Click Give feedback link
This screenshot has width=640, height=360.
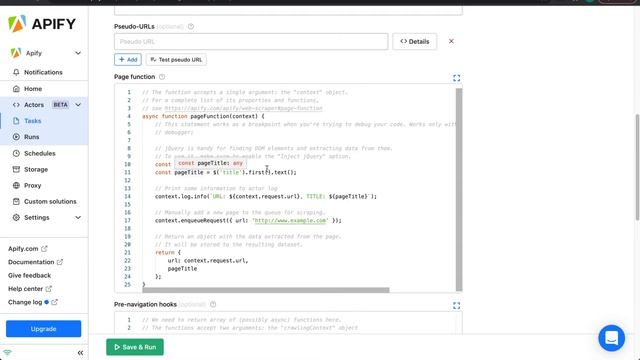(29, 276)
